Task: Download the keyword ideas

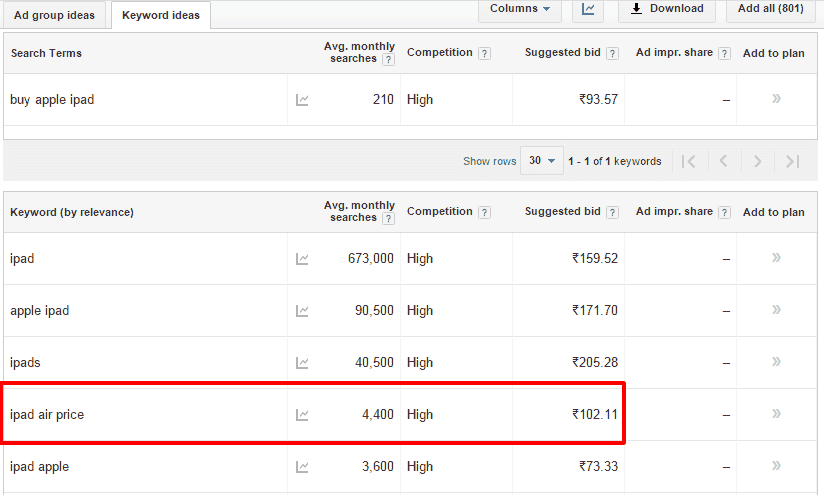Action: point(667,9)
